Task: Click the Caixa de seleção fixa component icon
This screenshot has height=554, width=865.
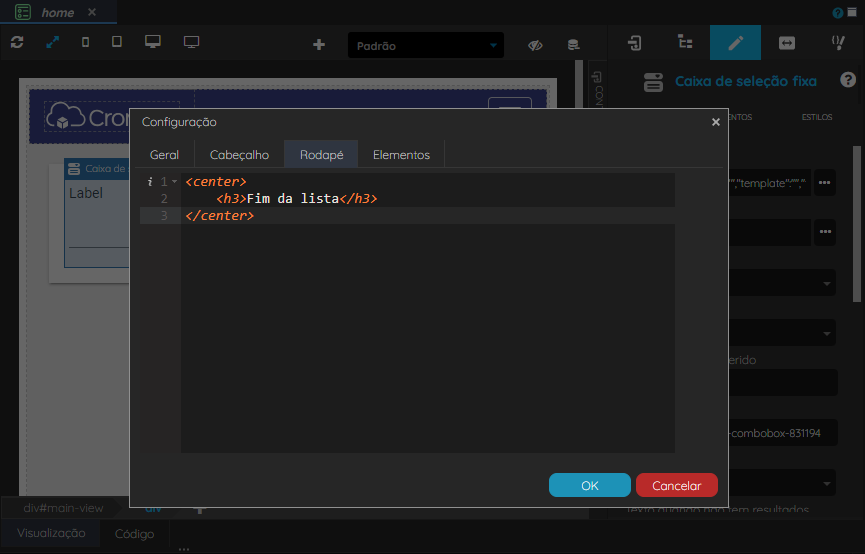Action: pyautogui.click(x=653, y=82)
